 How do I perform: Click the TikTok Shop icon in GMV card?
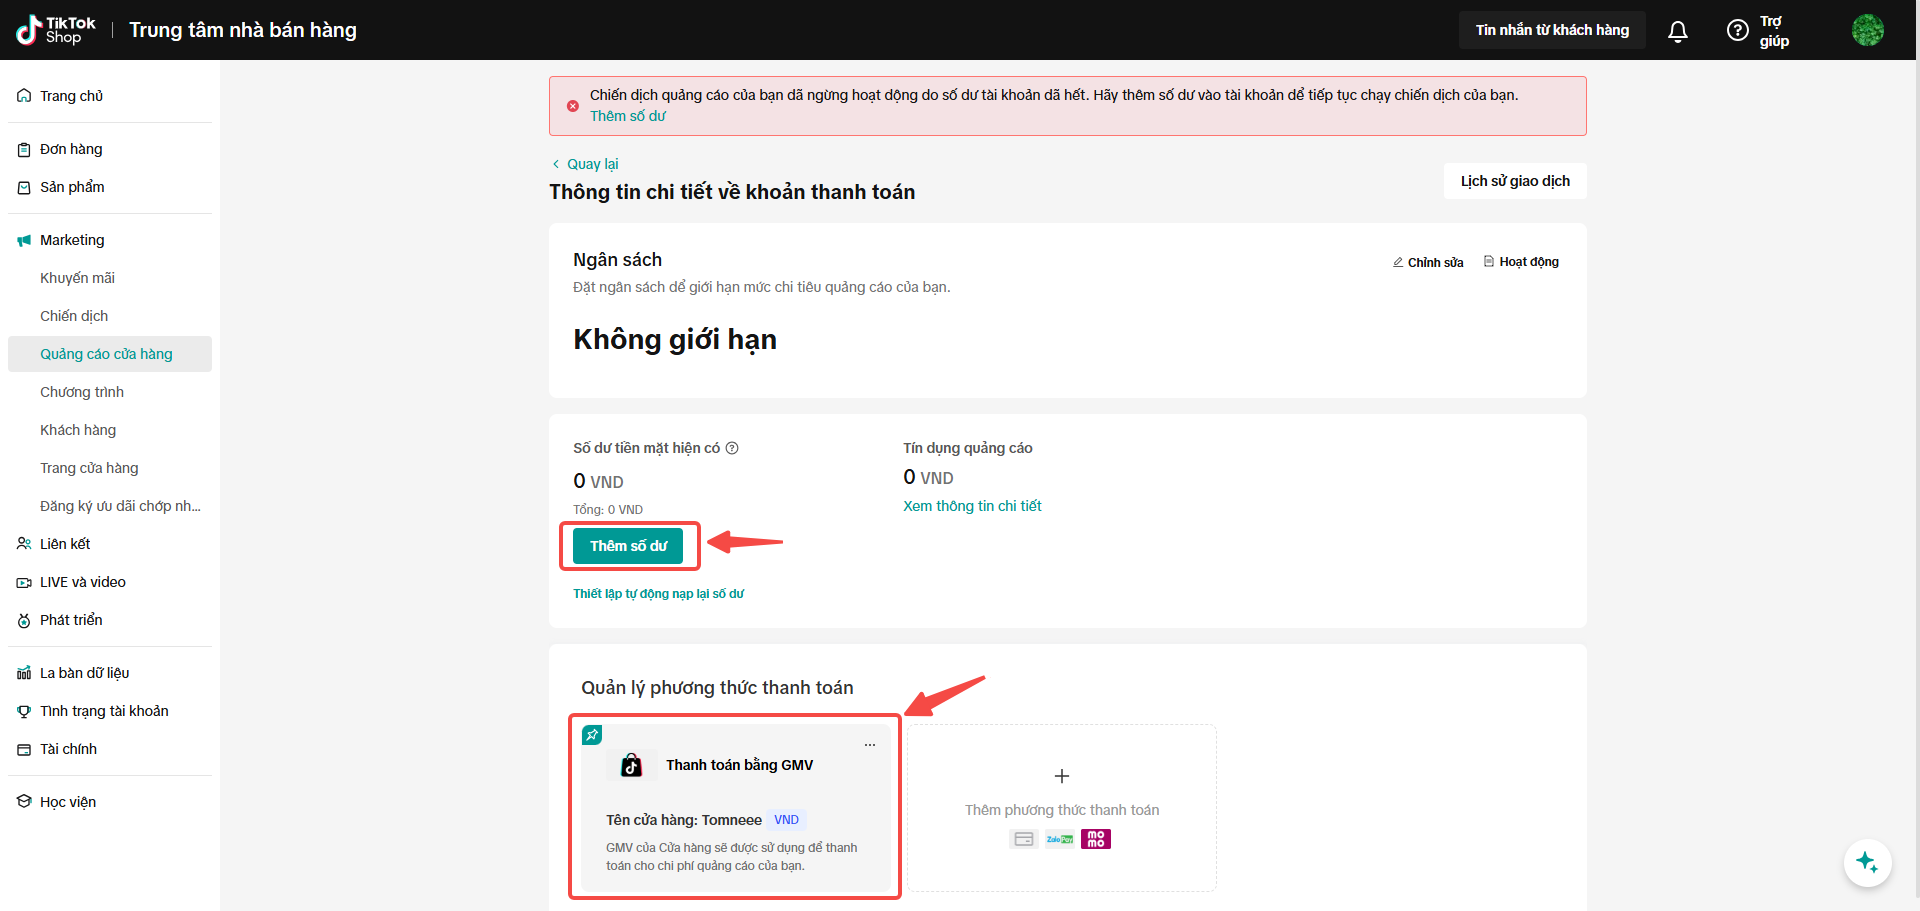631,765
